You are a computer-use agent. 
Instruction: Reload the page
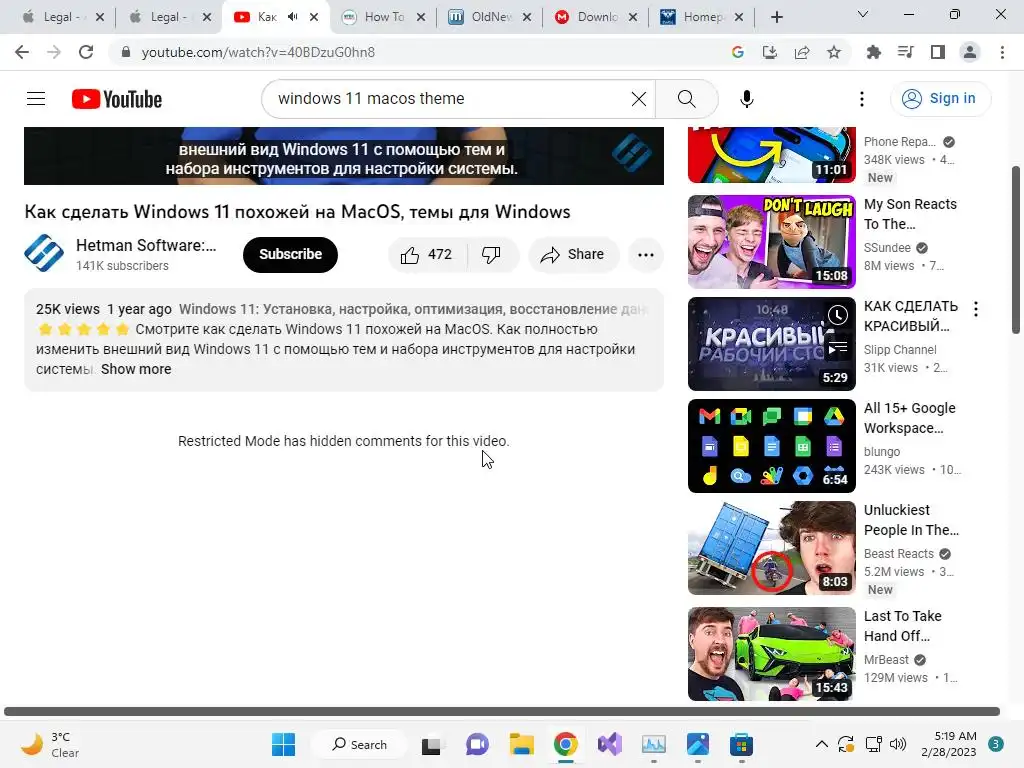(x=86, y=52)
